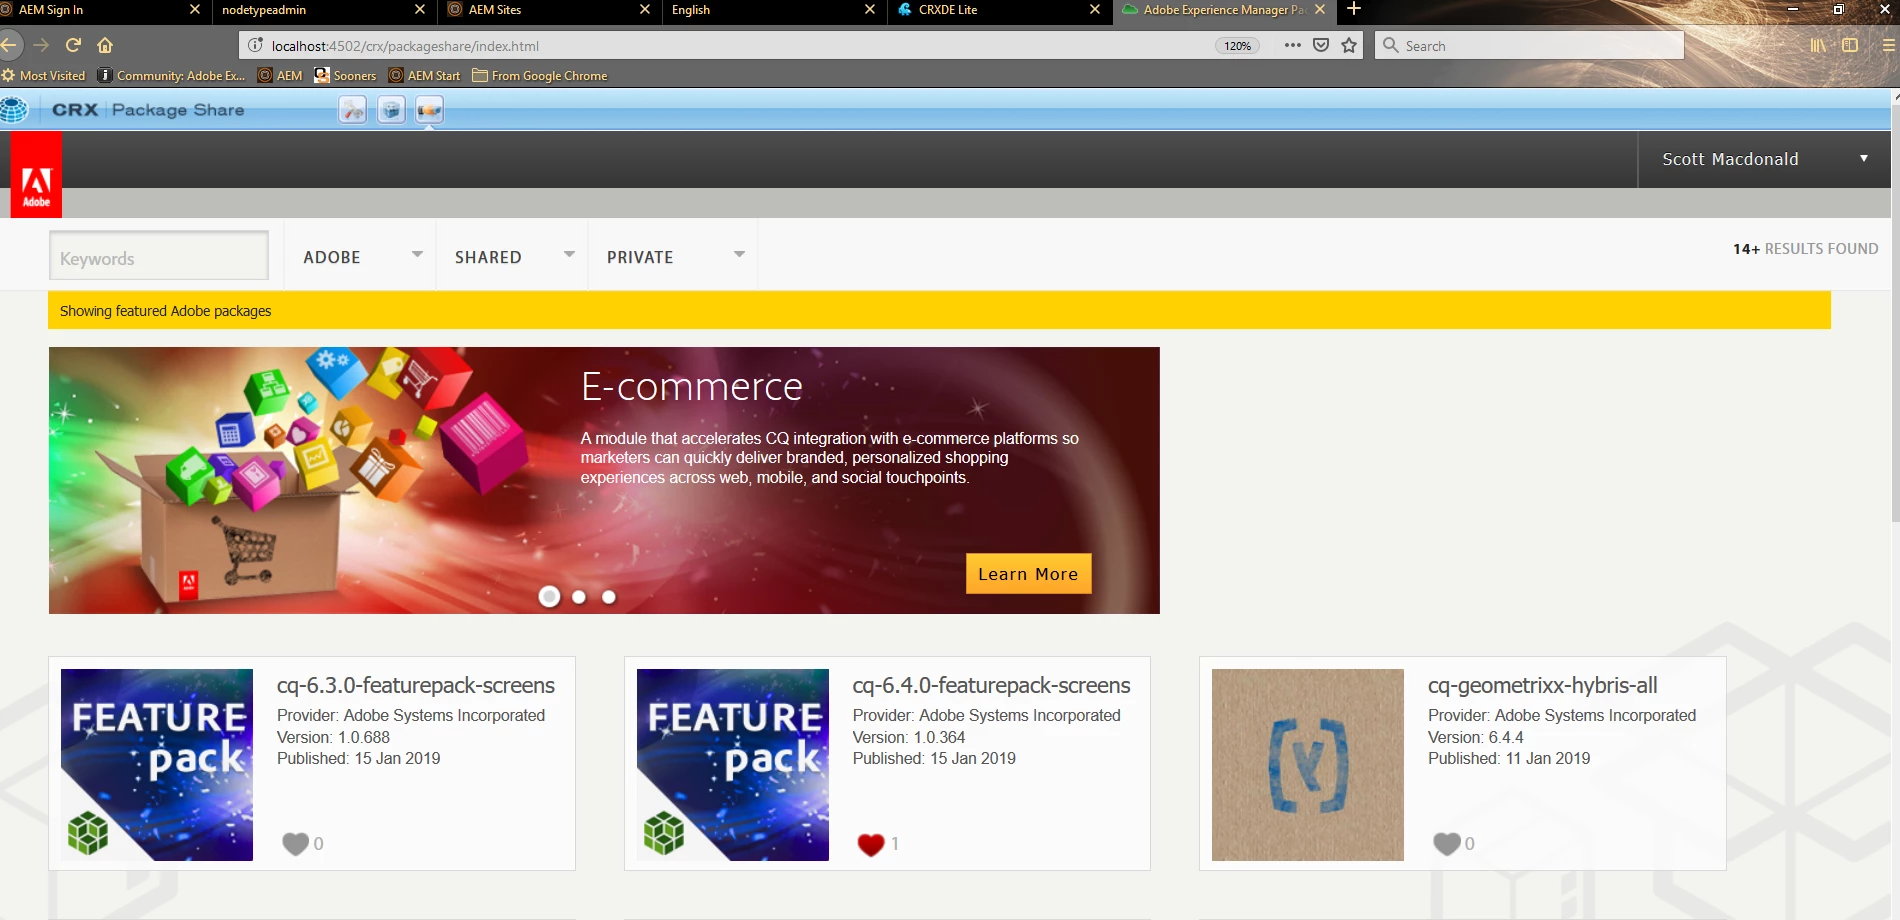Screen dimensions: 1900x920
Task: Click the 14+ RESULTS FOUND text
Action: [1805, 248]
